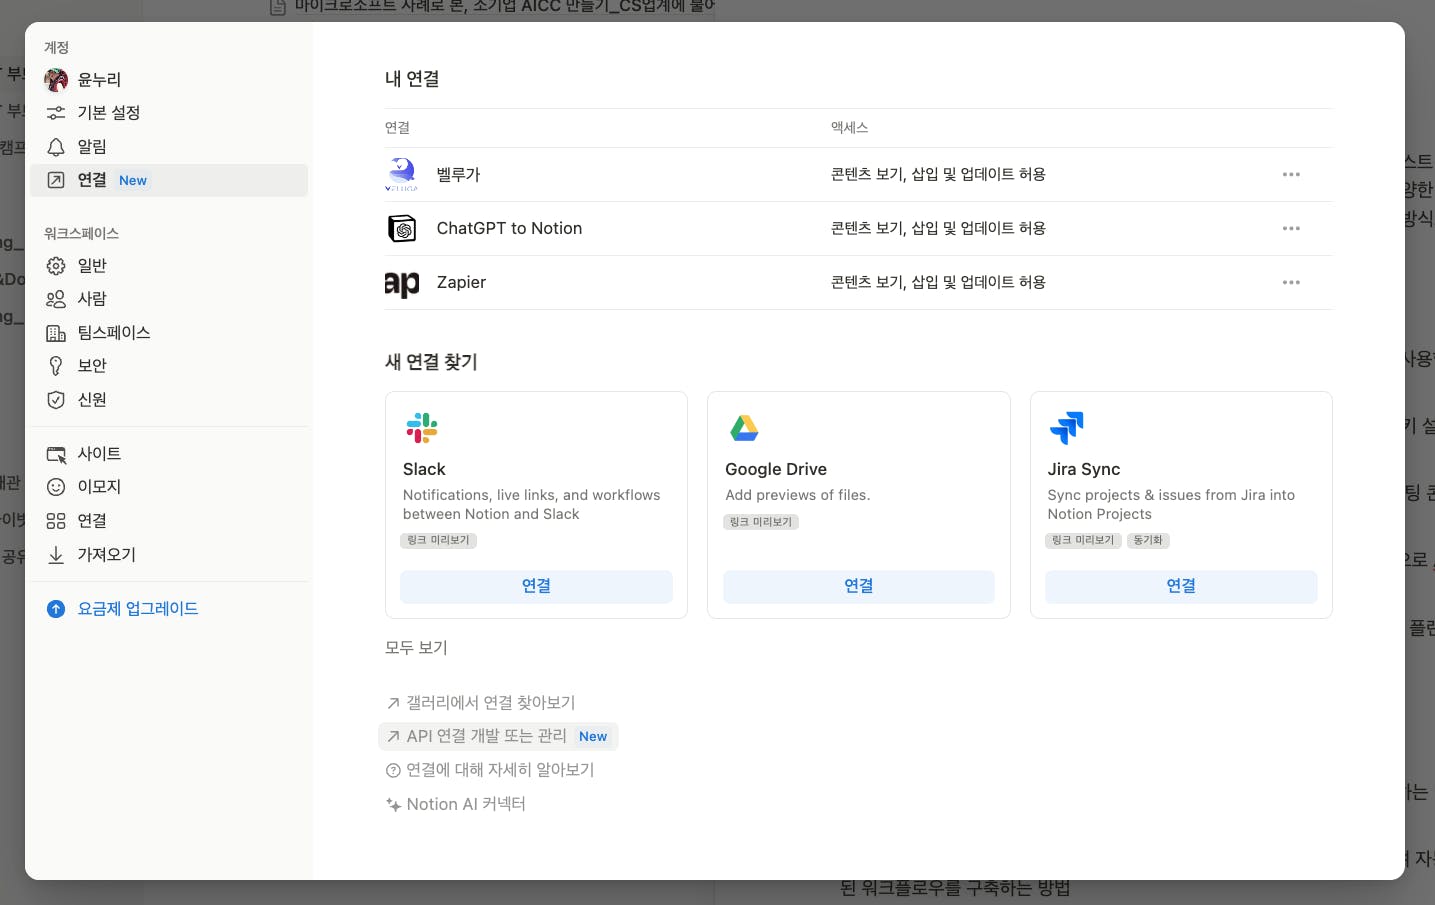This screenshot has width=1435, height=905.
Task: Go to 알림 settings
Action: point(168,147)
